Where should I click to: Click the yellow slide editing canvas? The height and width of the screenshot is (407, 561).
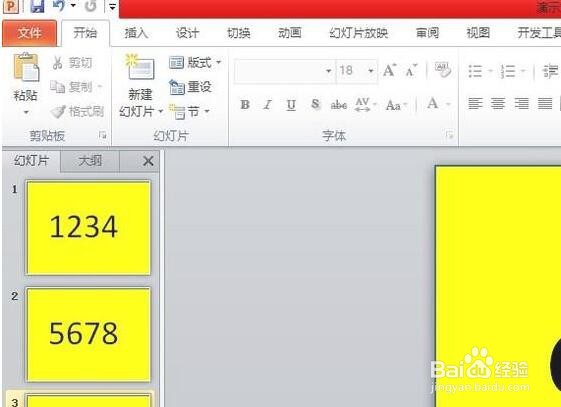pos(498,286)
